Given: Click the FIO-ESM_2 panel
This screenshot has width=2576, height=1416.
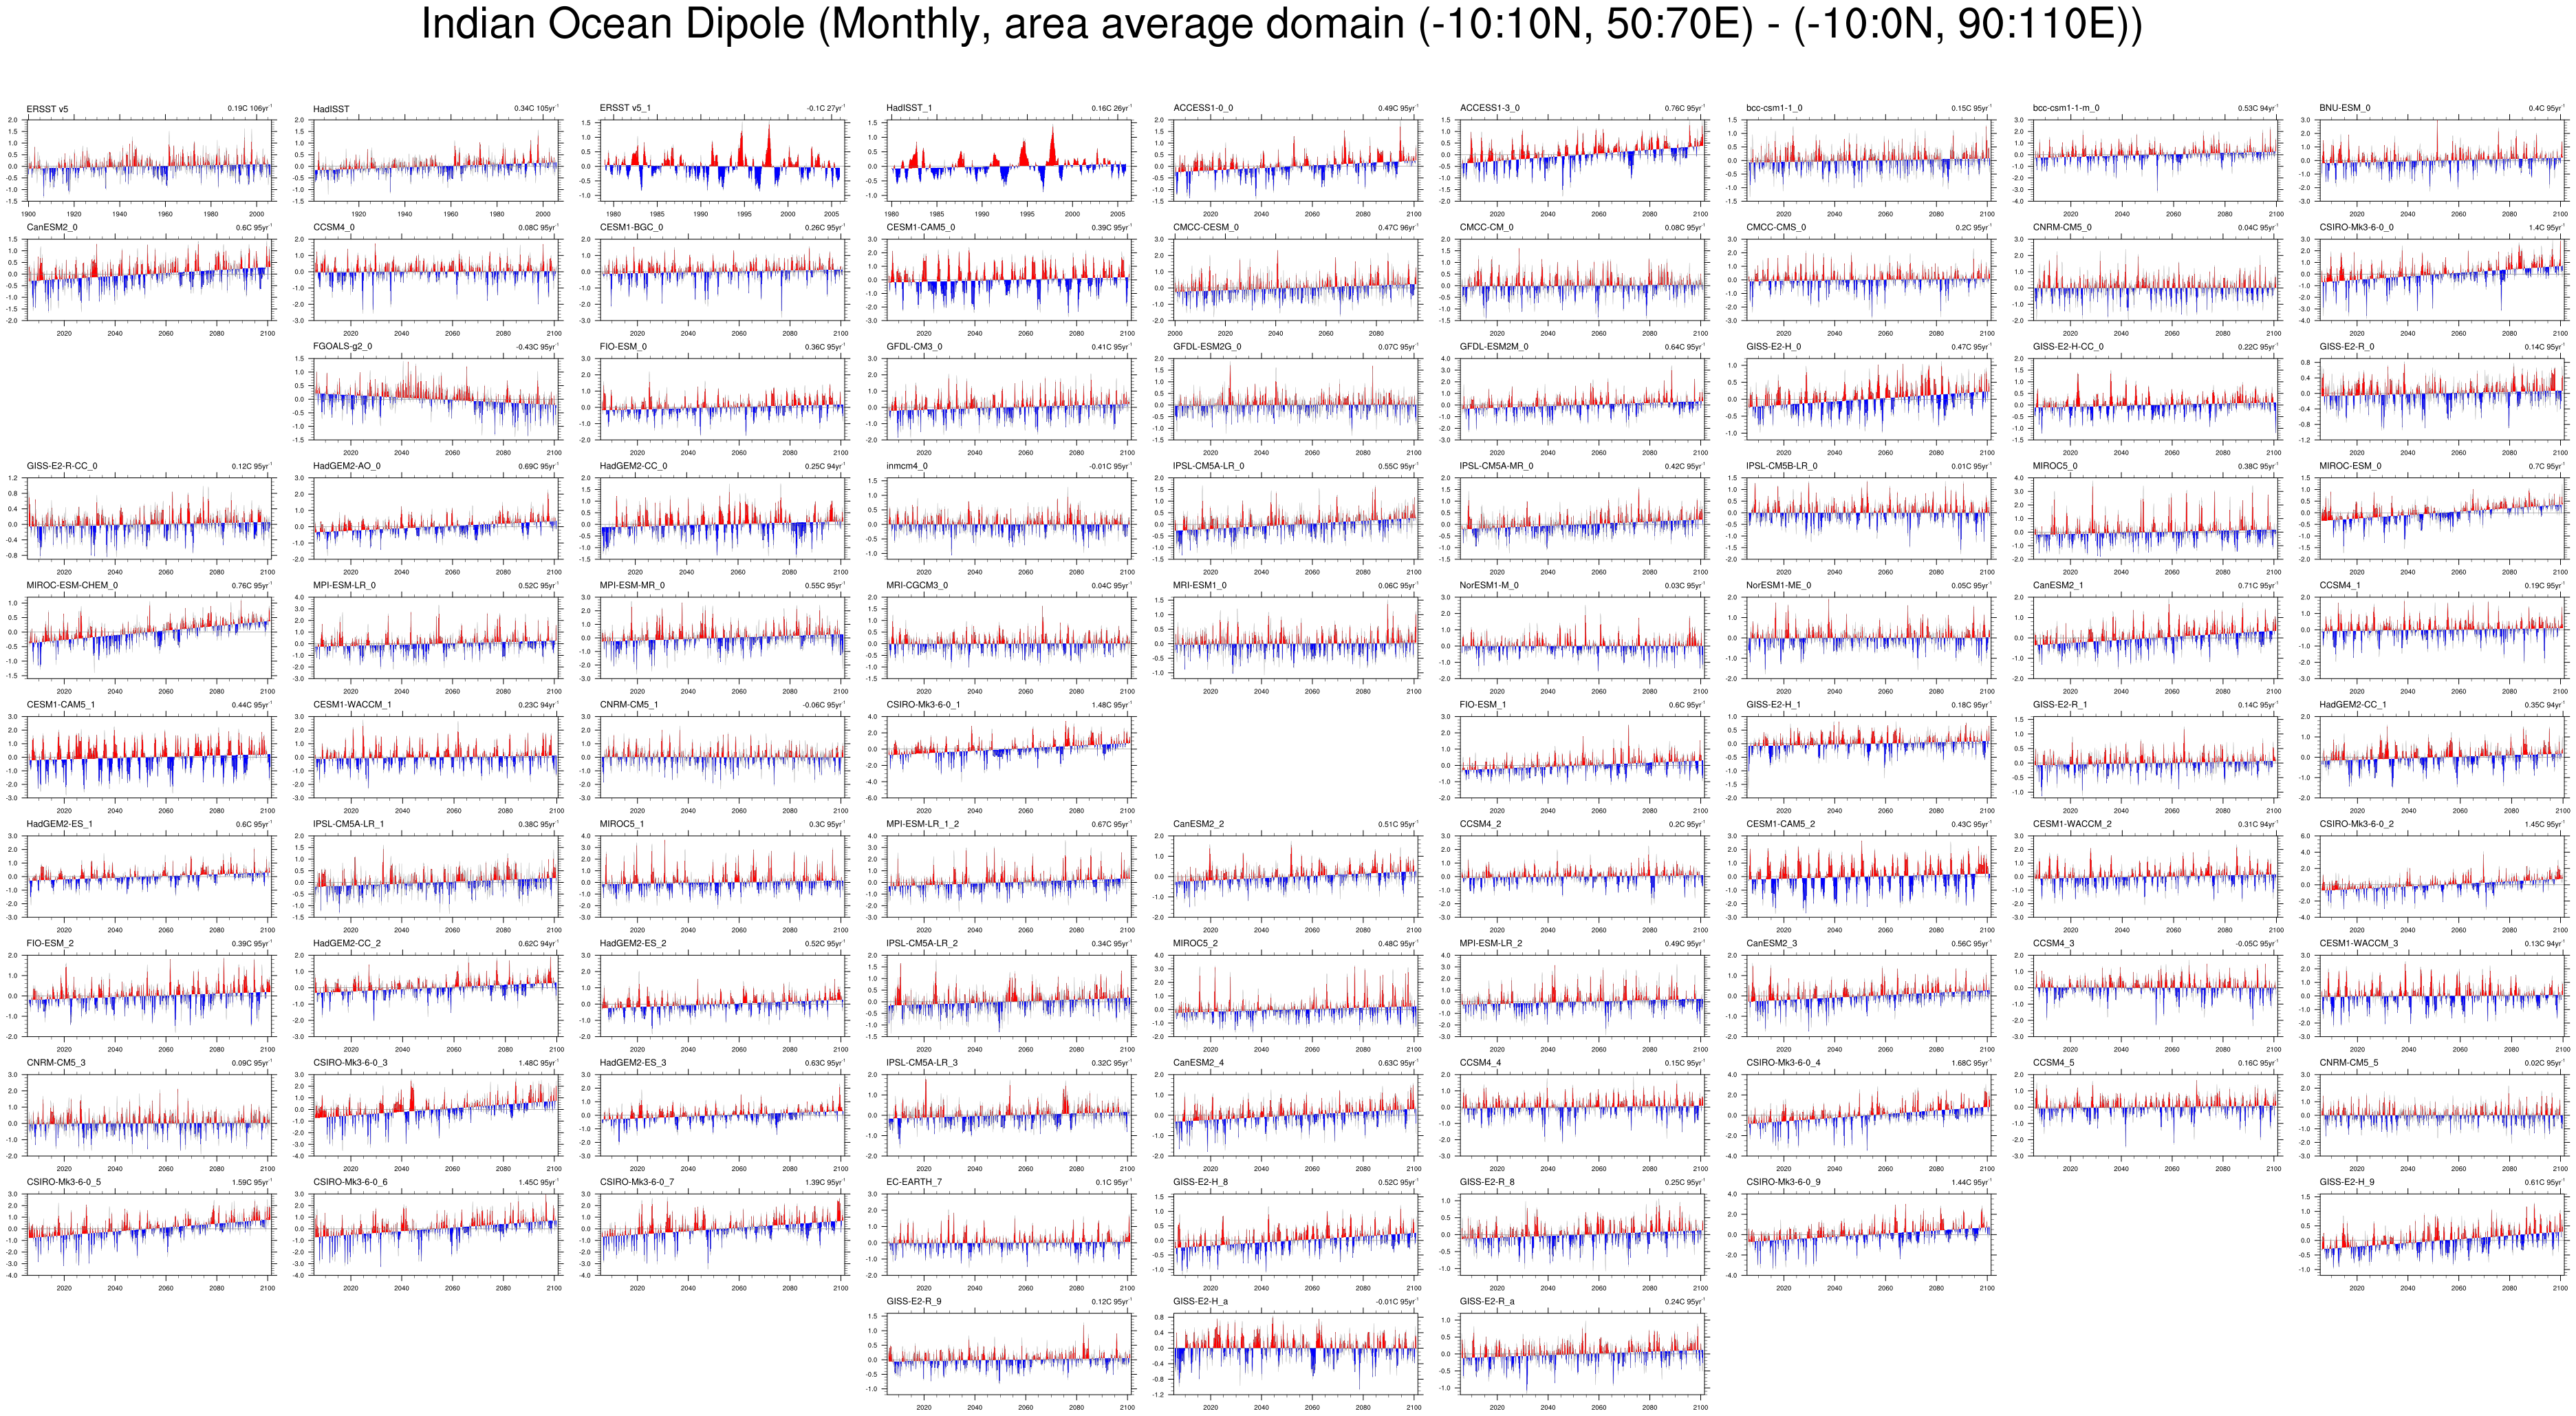Looking at the screenshot, I should click(x=149, y=995).
